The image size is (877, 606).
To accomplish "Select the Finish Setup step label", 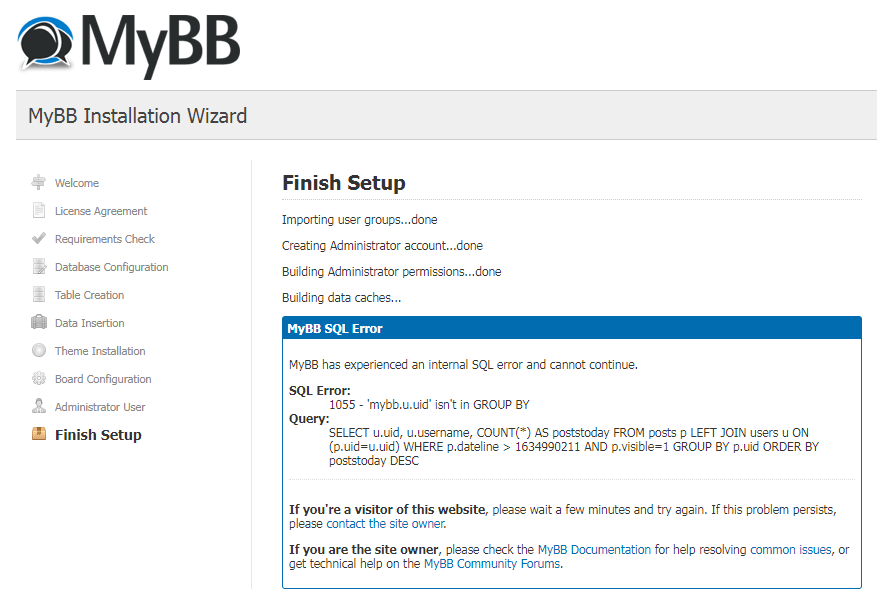I will pos(98,435).
